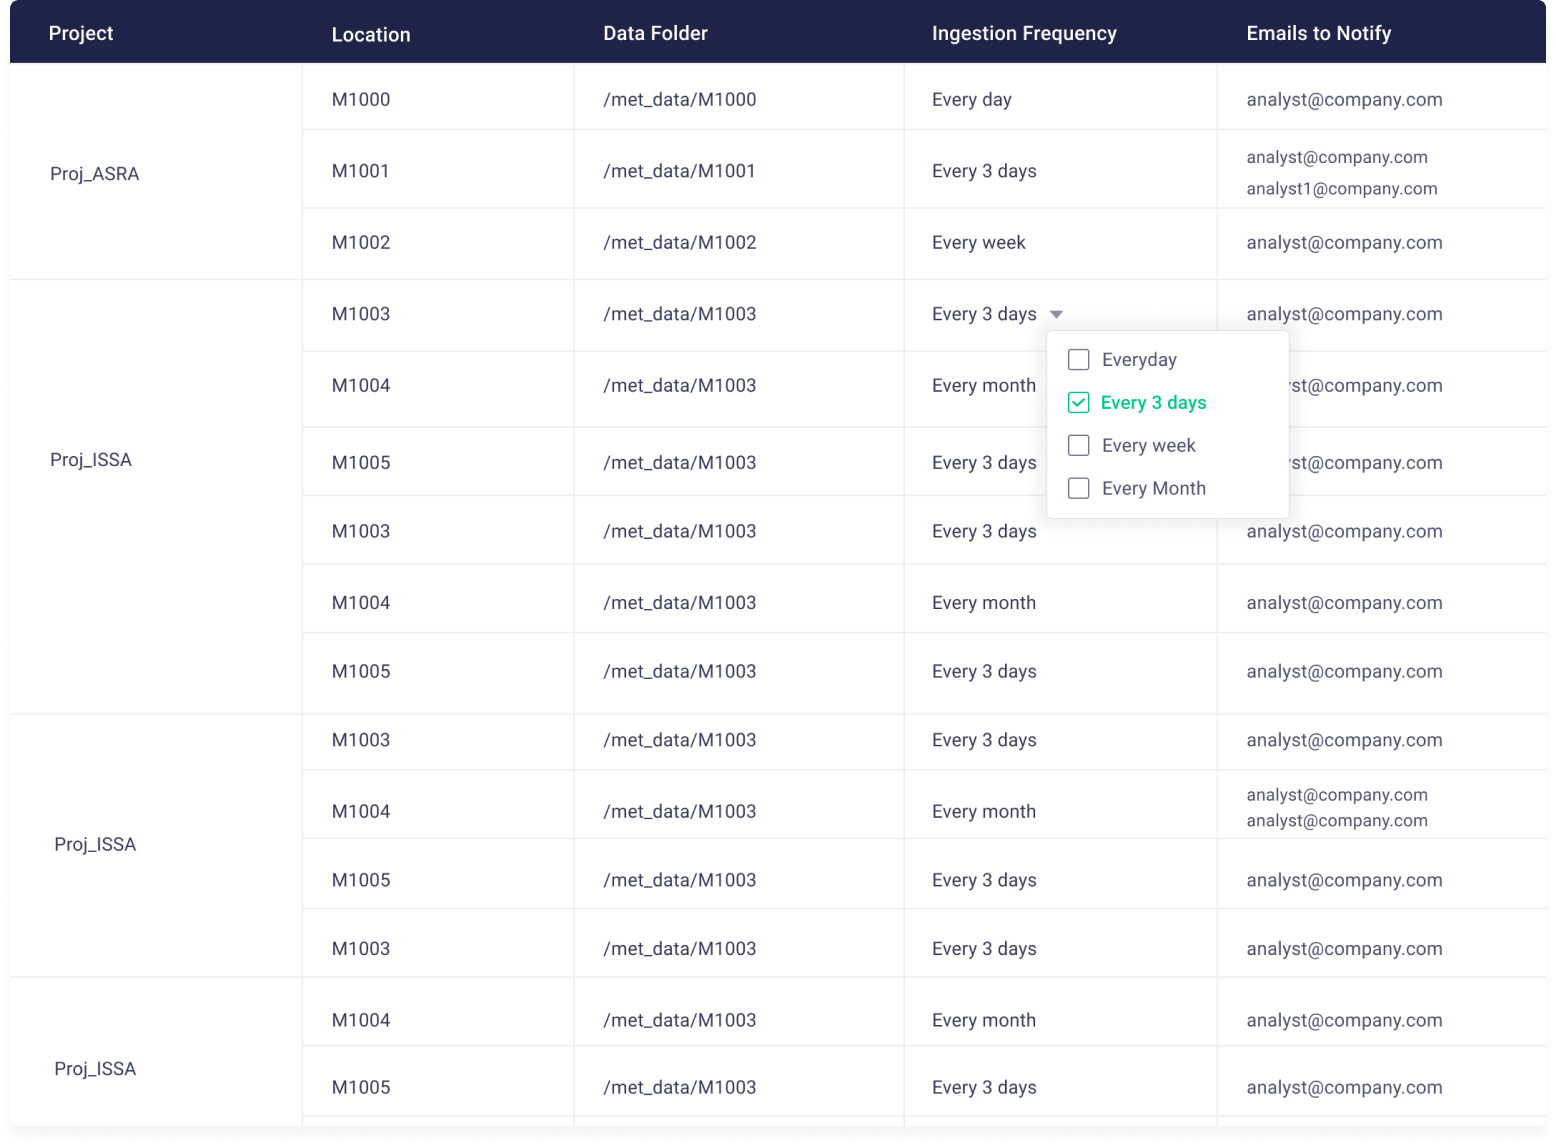Select the Proj_ASRA project cell
1556x1146 pixels.
coord(95,174)
